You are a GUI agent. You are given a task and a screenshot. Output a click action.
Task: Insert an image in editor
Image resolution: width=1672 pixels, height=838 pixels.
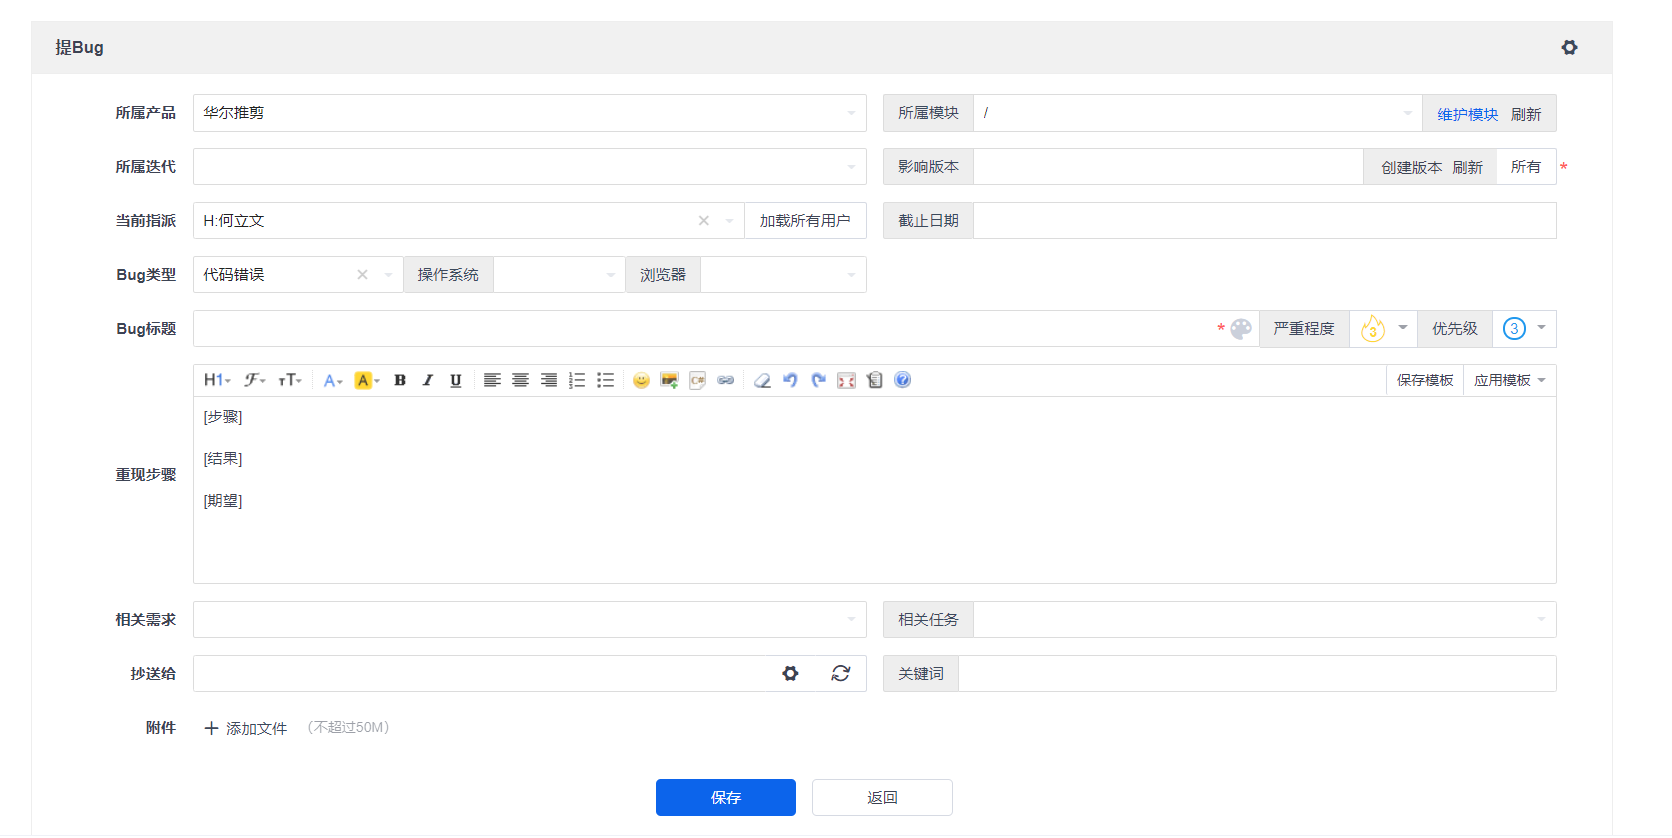pos(669,380)
